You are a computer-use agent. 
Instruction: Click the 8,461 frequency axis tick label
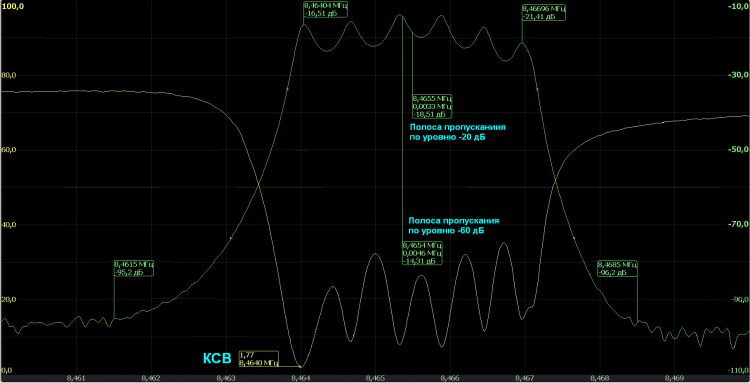click(x=76, y=378)
